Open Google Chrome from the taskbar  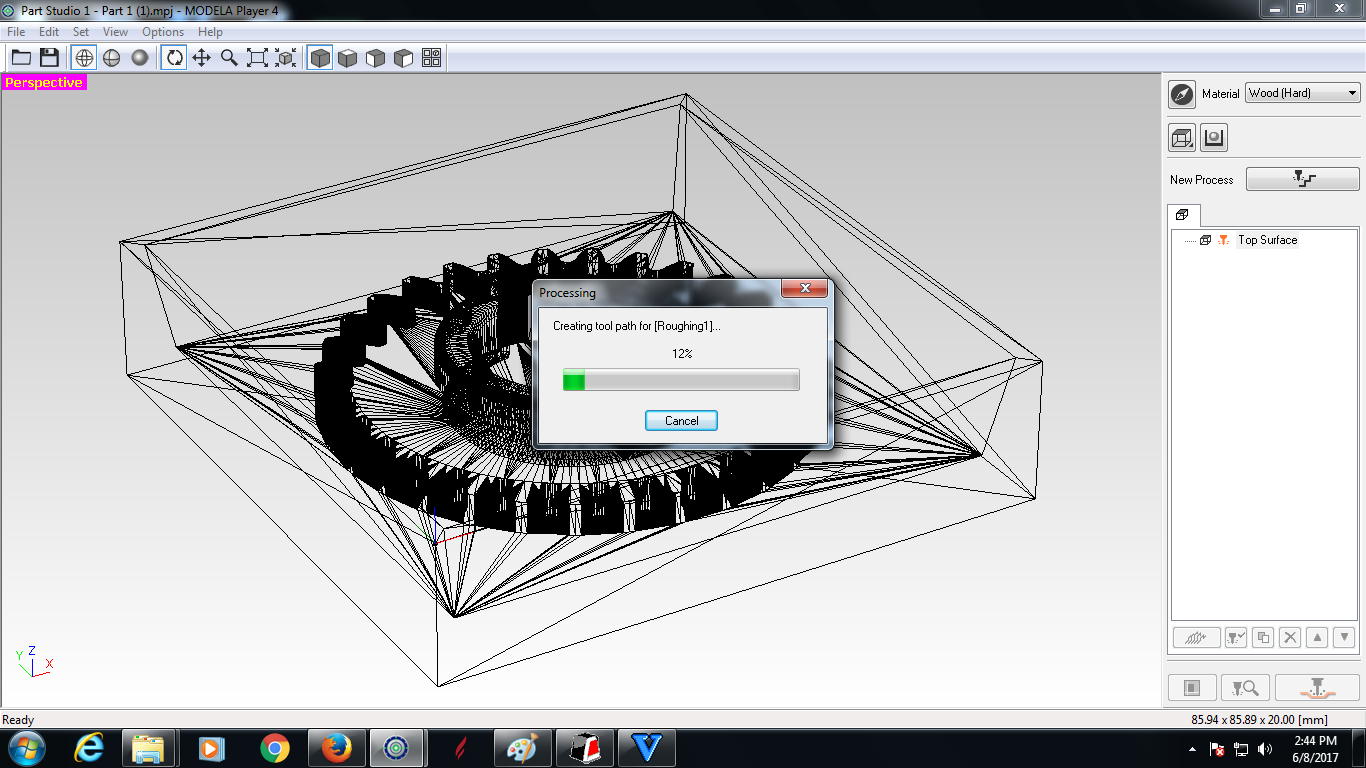coord(273,748)
